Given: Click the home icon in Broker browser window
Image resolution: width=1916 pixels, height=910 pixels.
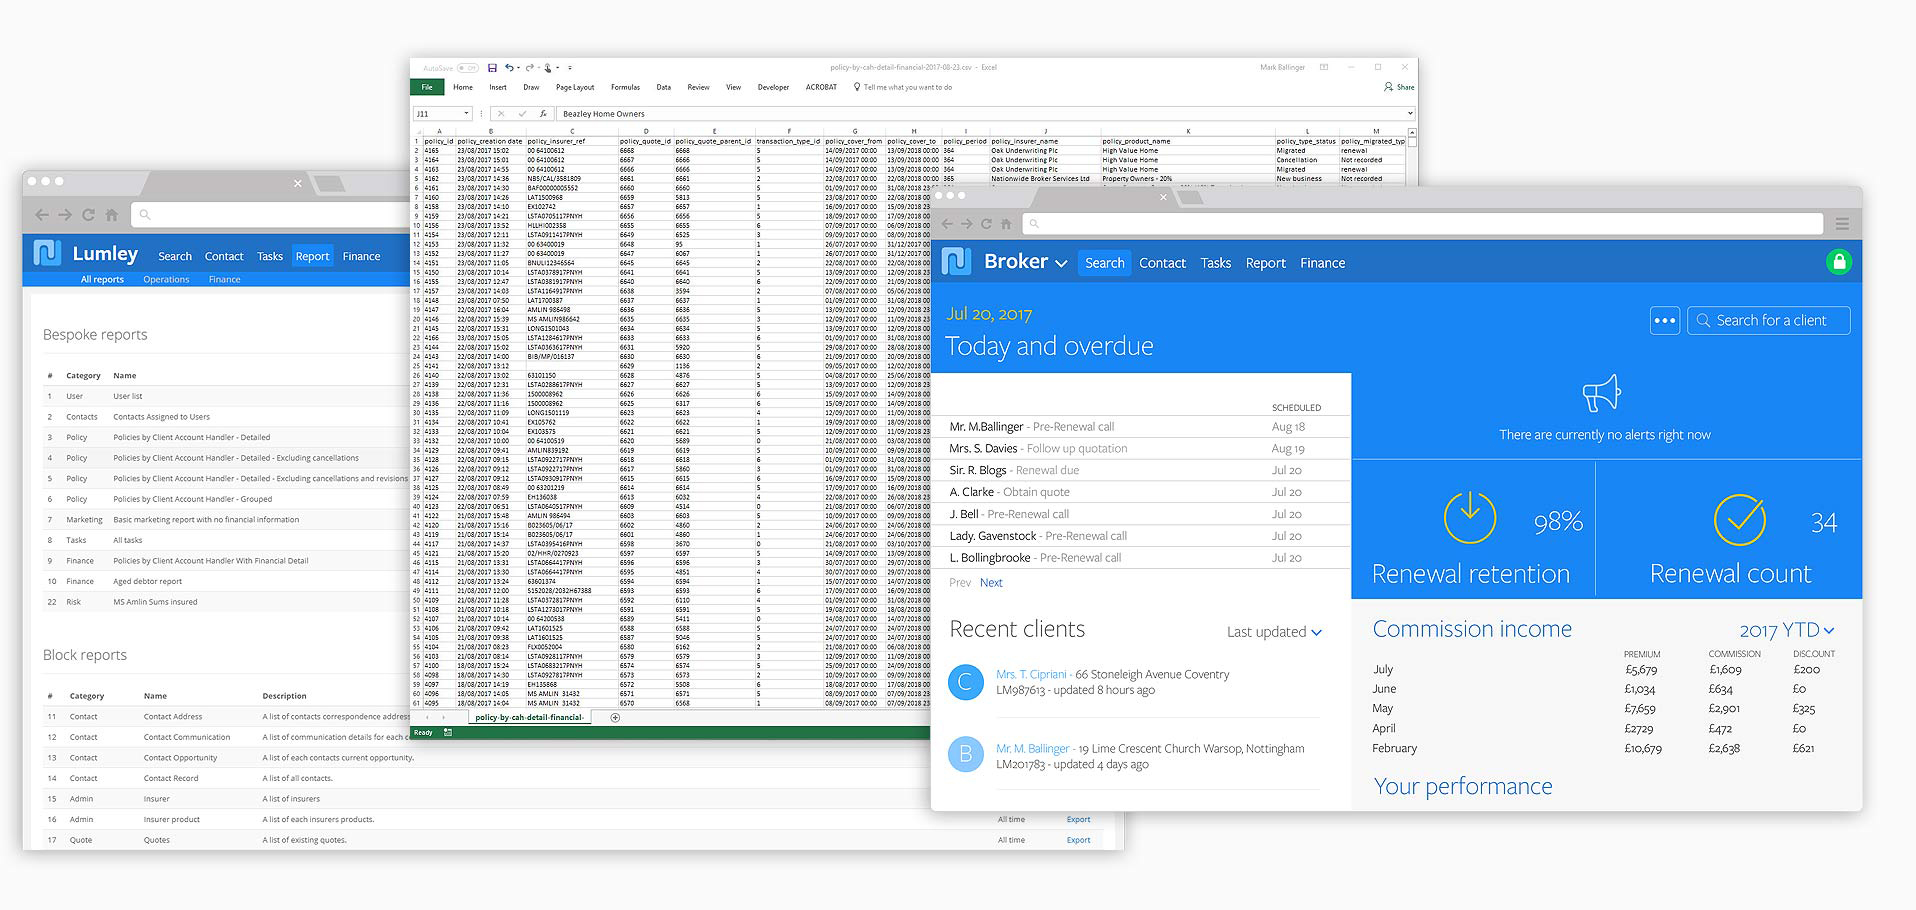Looking at the screenshot, I should 1006,224.
